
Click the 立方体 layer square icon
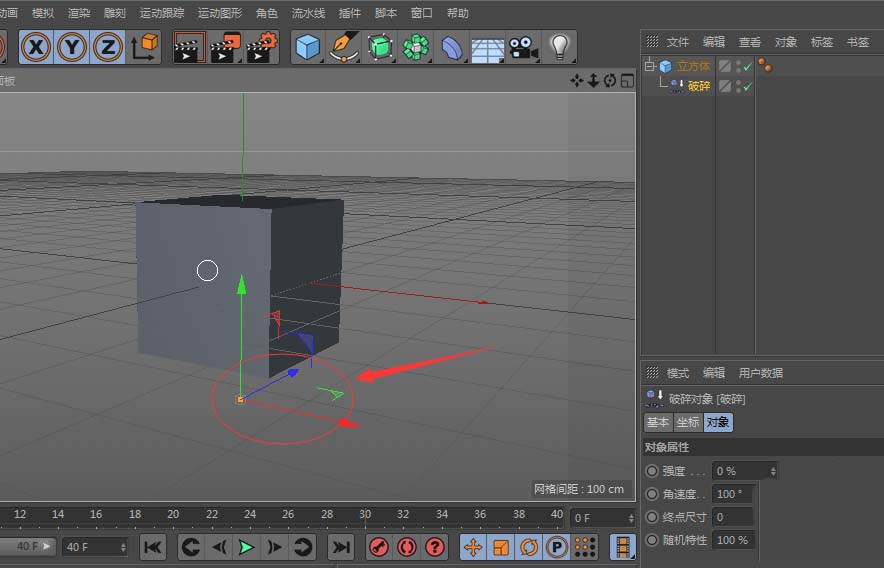[x=725, y=67]
